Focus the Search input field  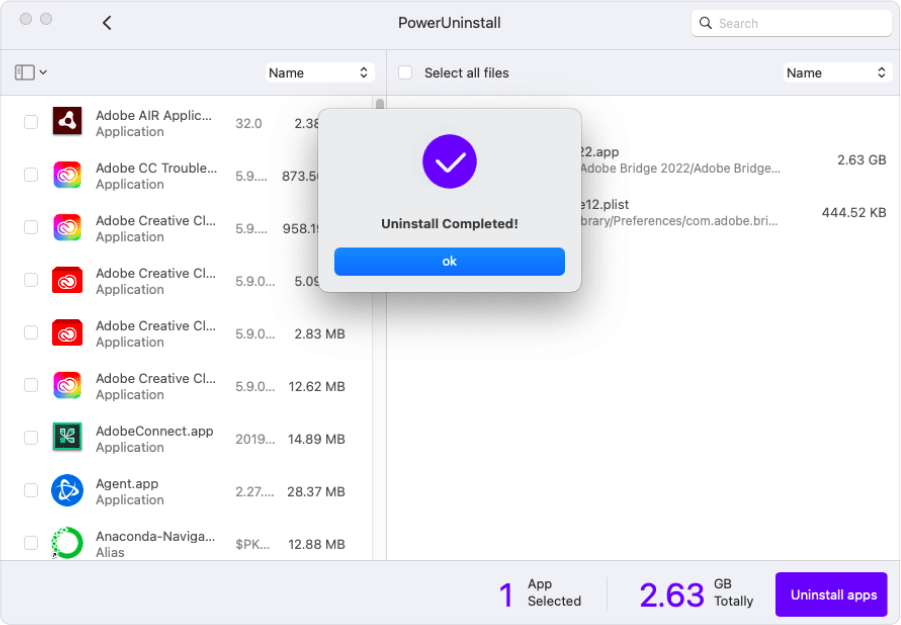(x=791, y=24)
